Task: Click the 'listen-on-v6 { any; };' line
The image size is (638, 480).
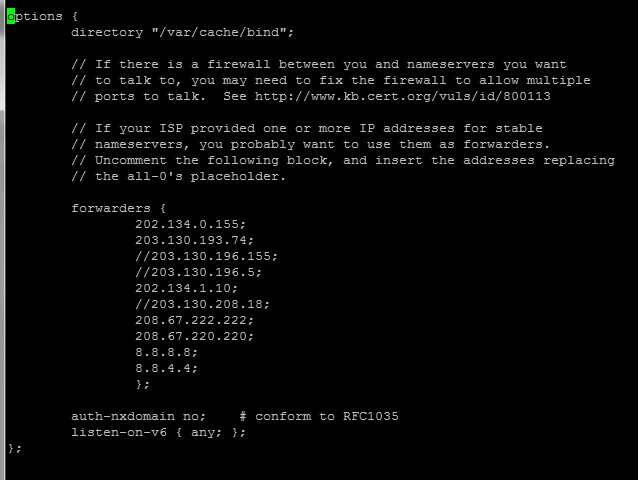Action: pos(159,432)
